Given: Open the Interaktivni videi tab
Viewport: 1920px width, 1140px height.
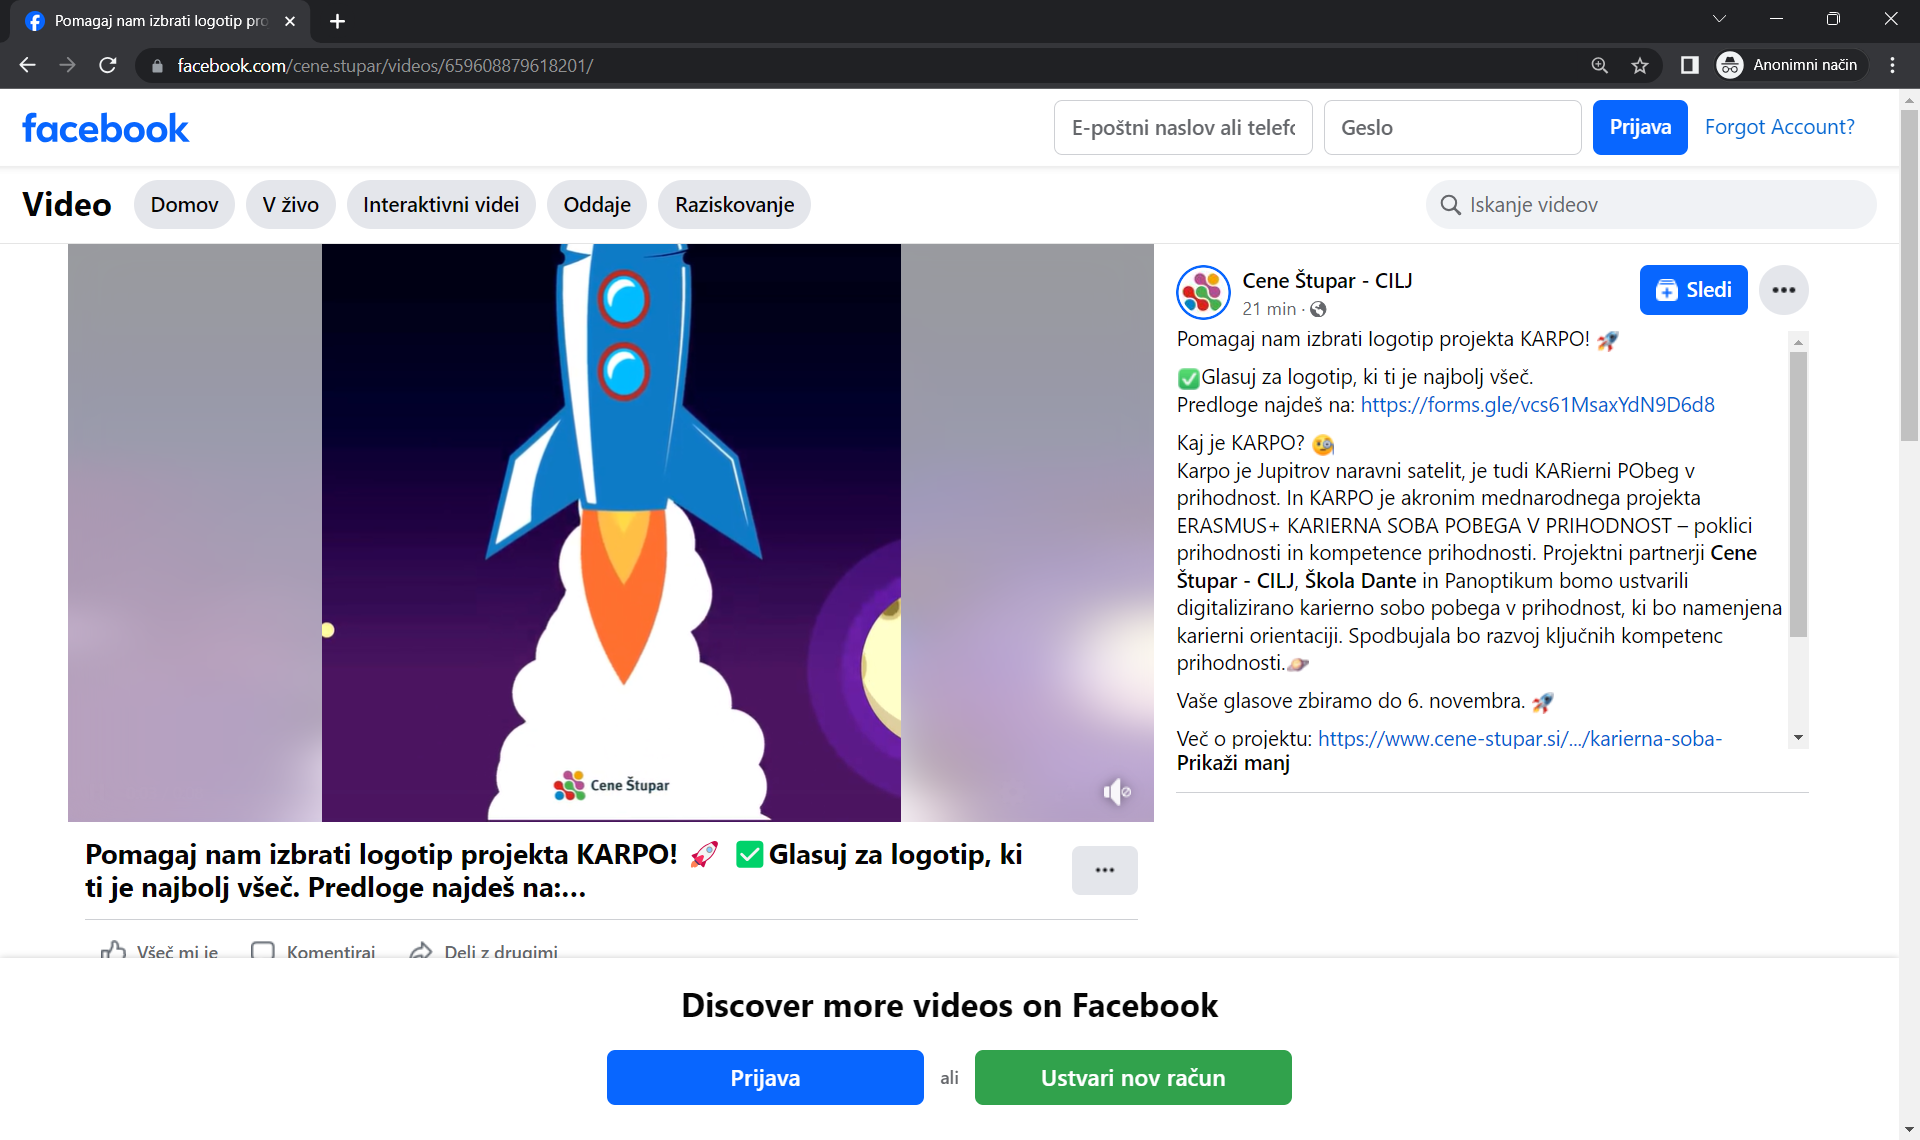Looking at the screenshot, I should (440, 205).
